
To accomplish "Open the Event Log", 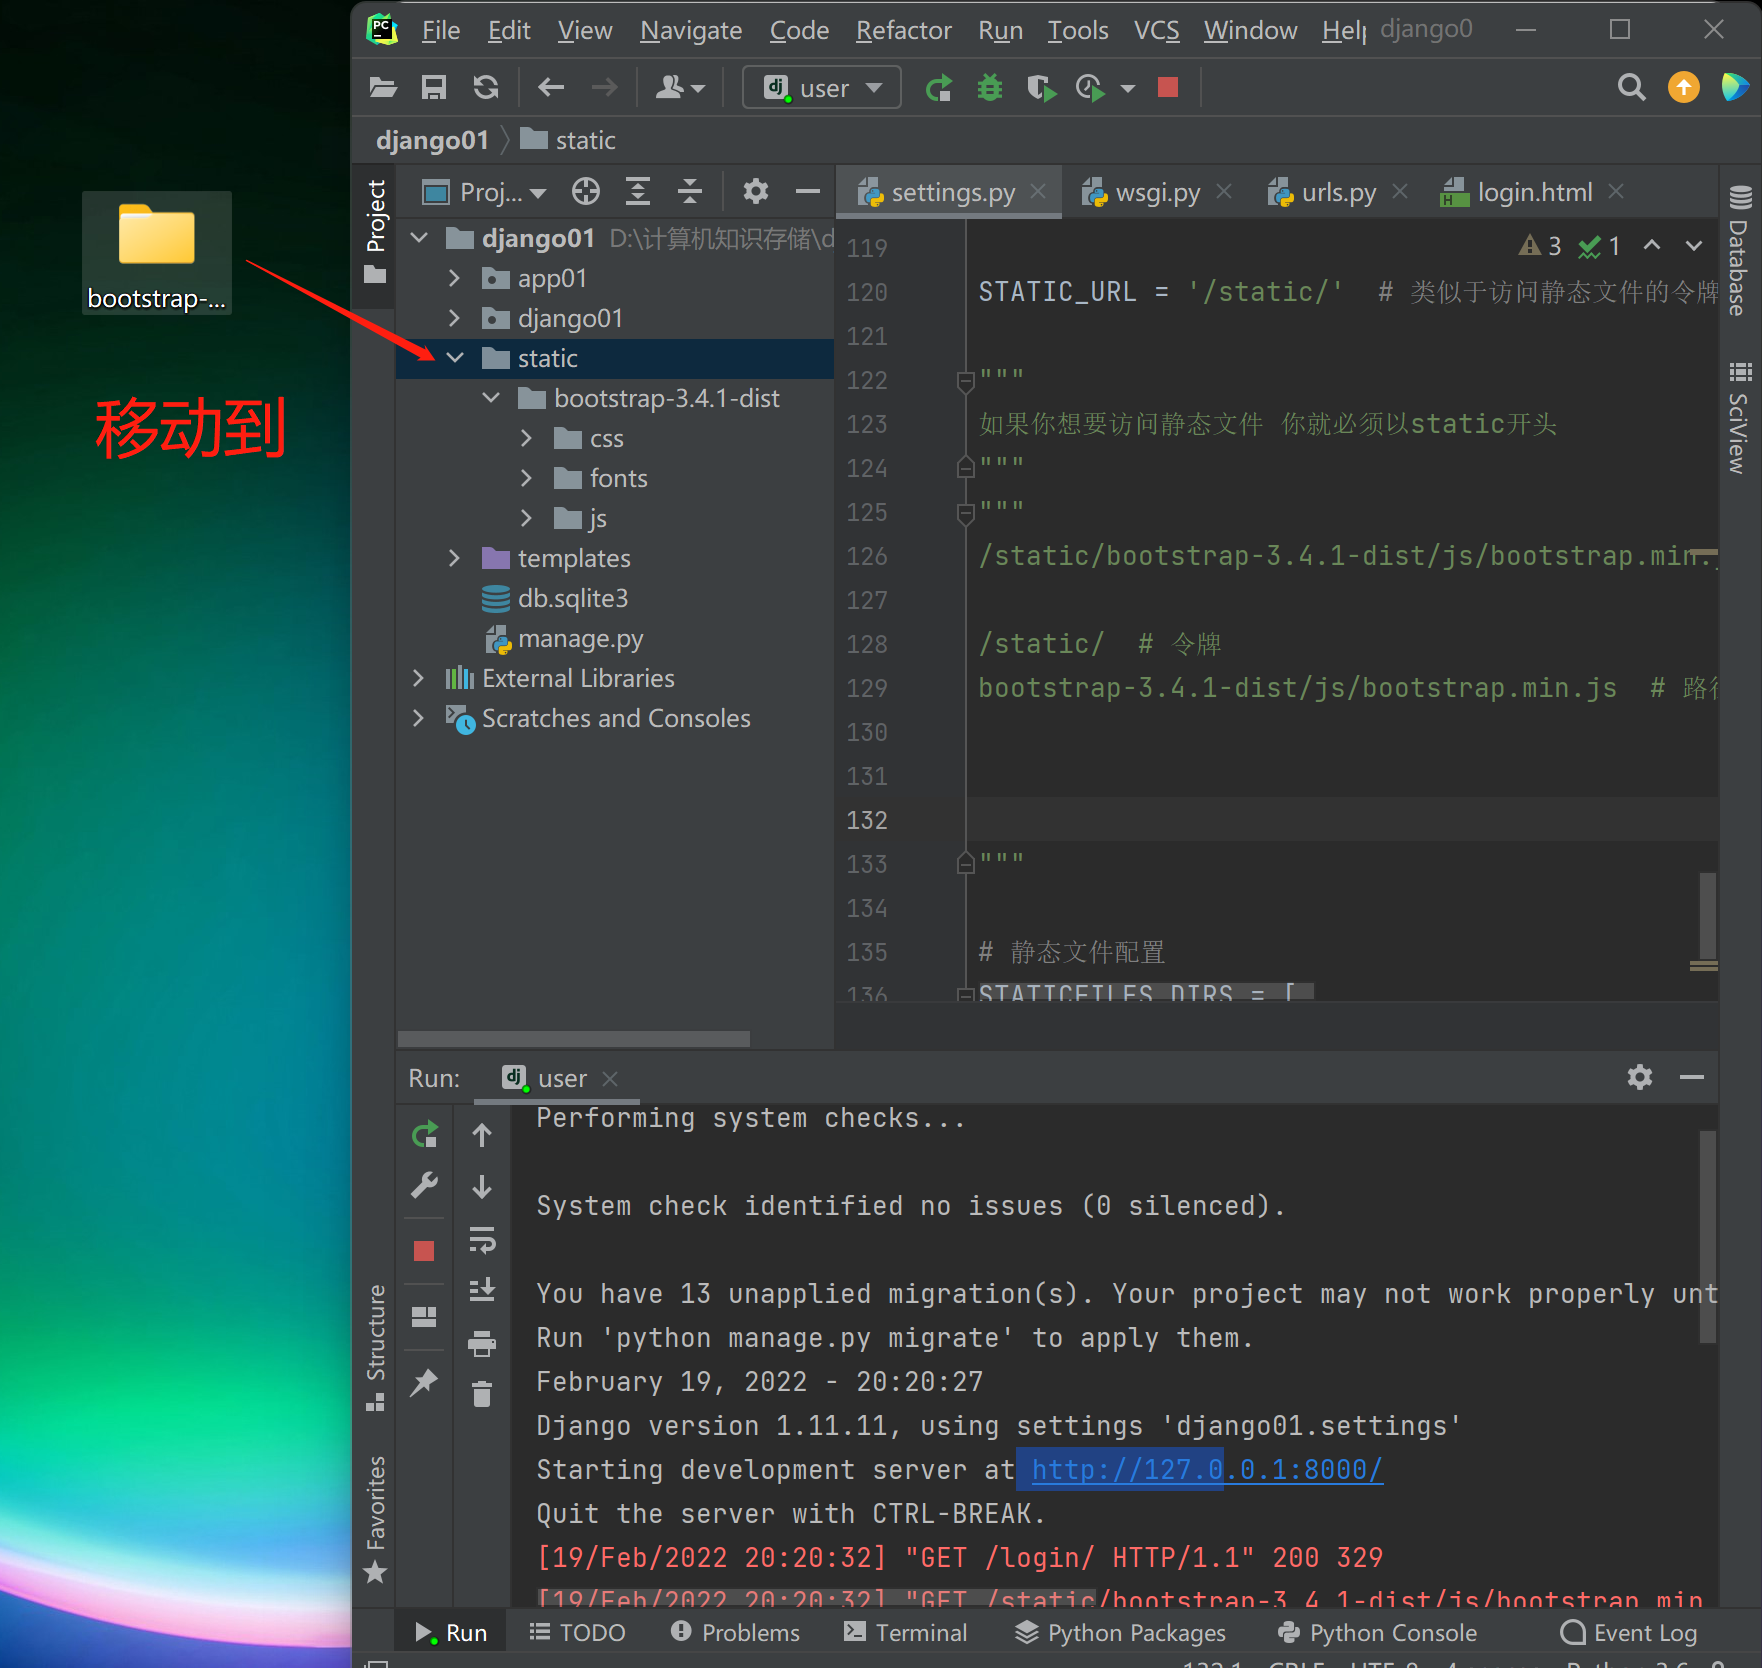I will (x=1629, y=1632).
